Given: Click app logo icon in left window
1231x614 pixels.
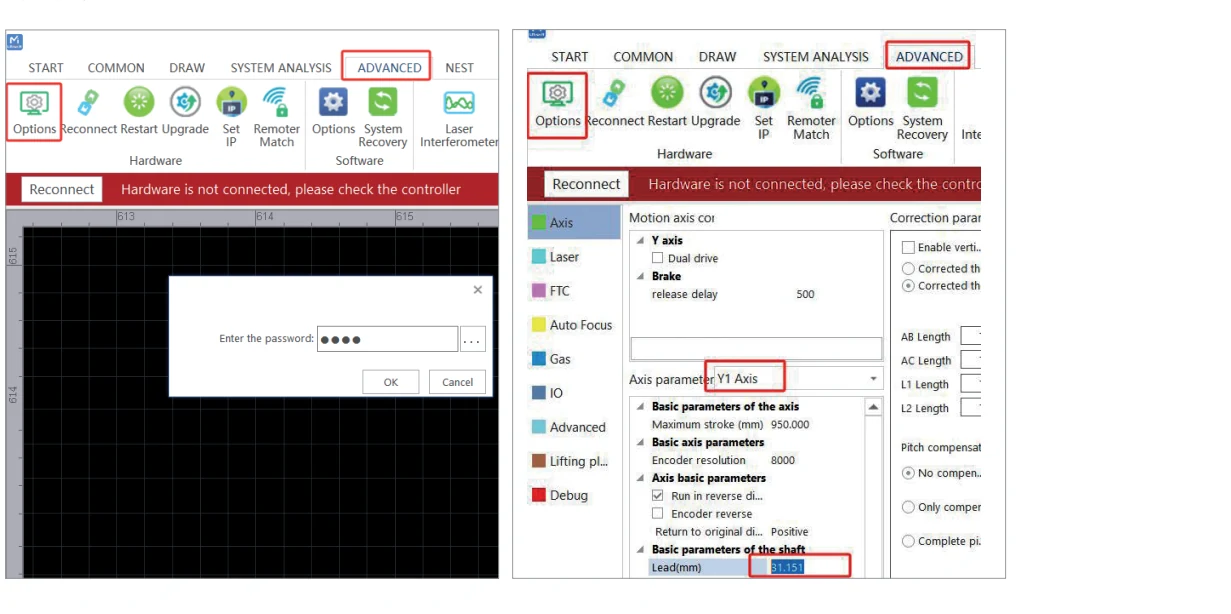Looking at the screenshot, I should click(15, 42).
